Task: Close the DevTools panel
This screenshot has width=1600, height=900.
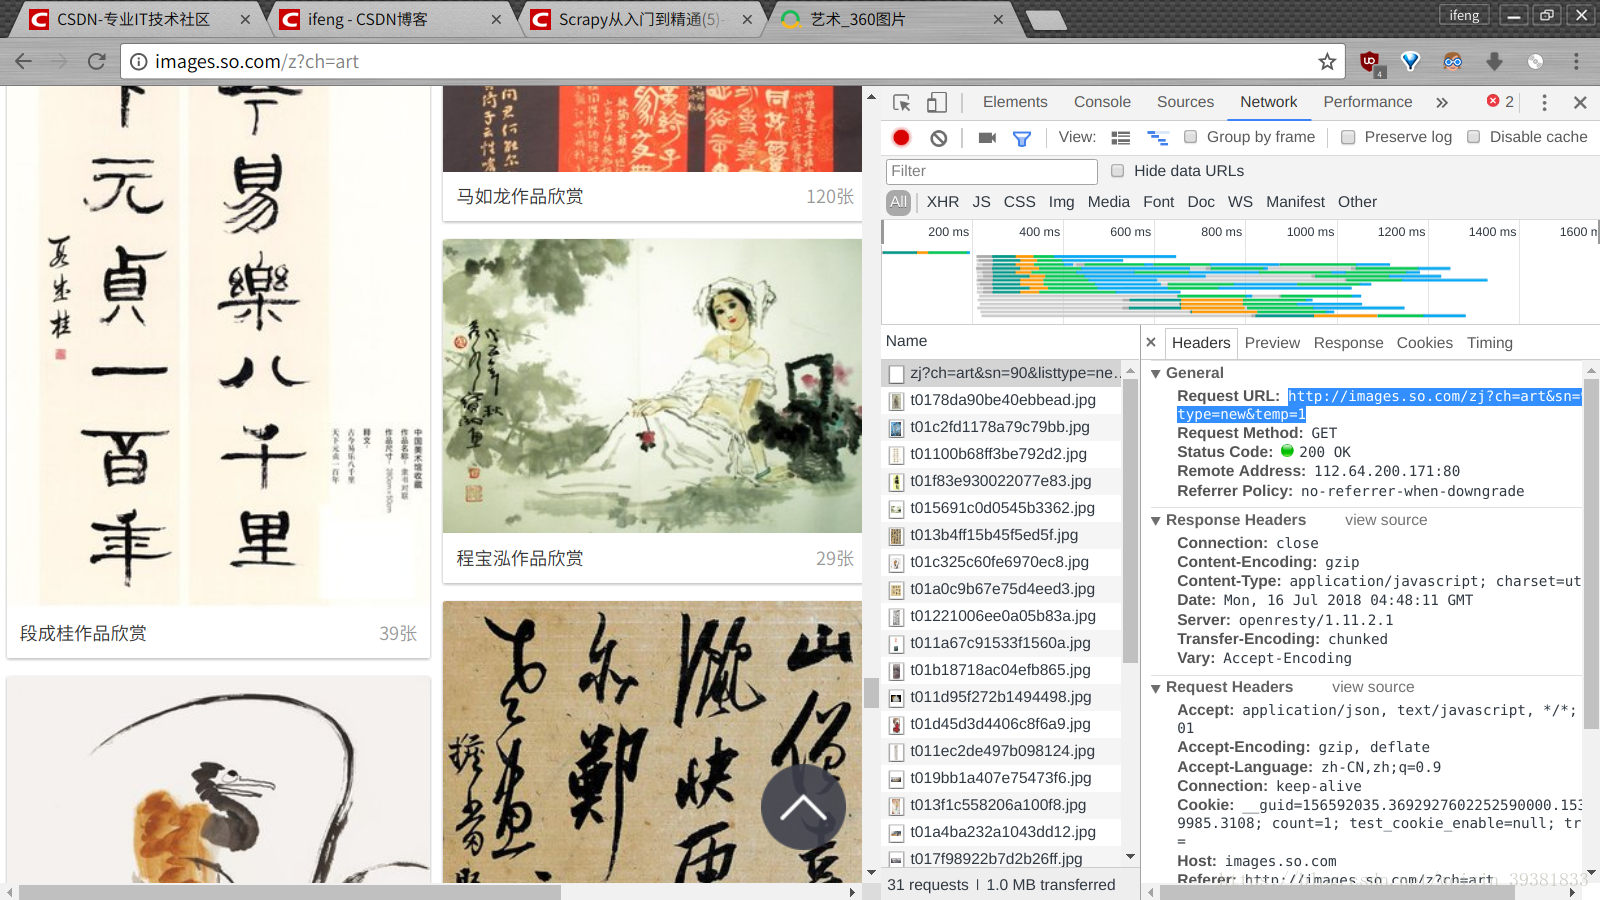Action: point(1580,102)
